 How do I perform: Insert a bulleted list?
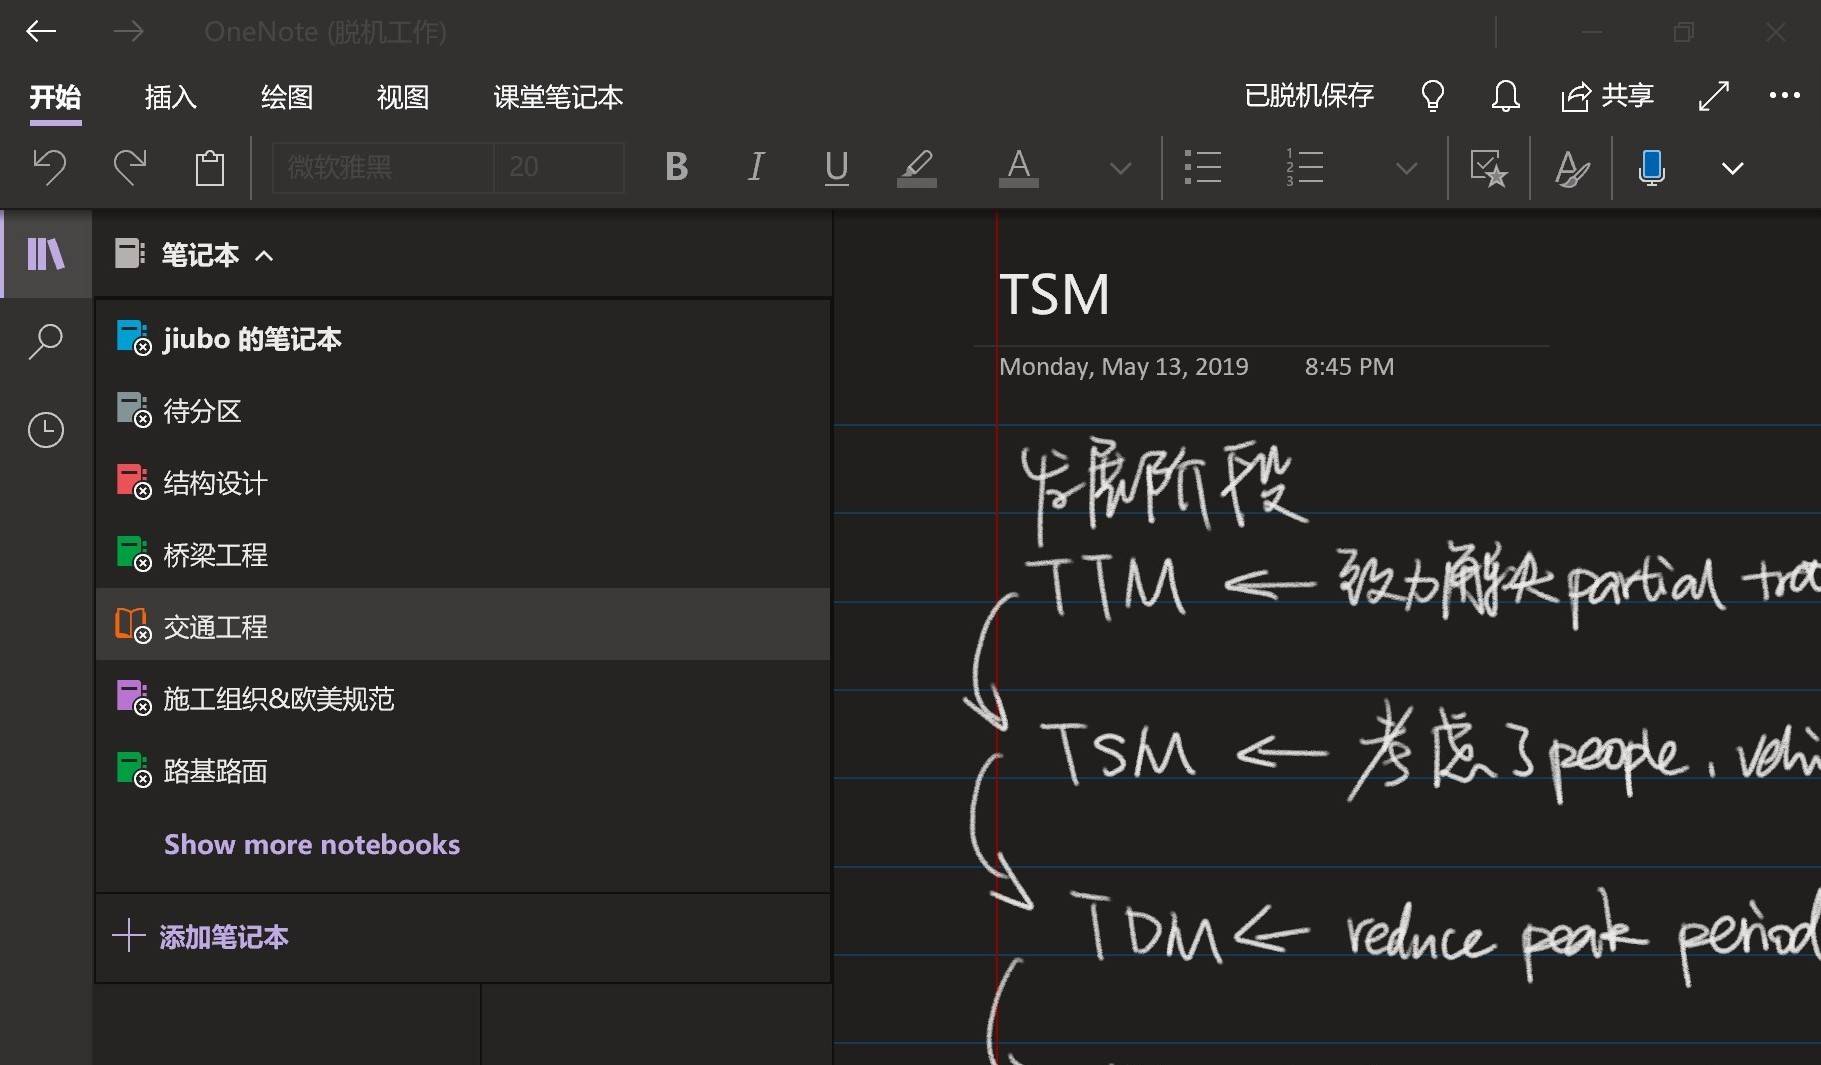(x=1203, y=167)
